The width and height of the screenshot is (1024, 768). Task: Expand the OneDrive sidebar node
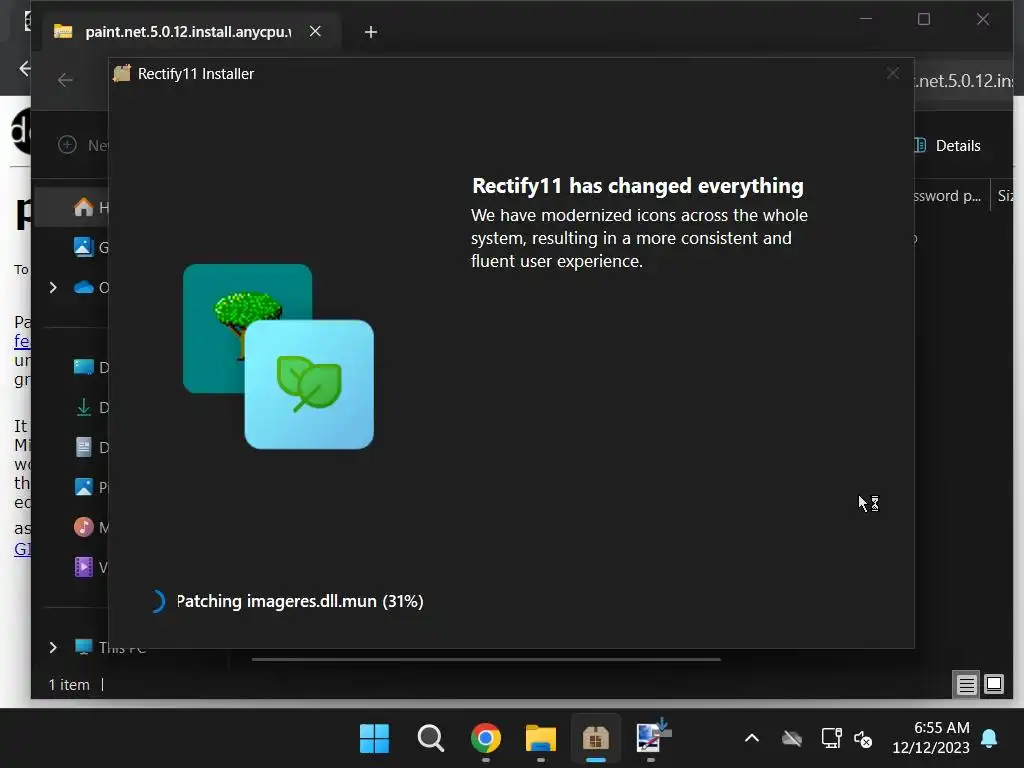pyautogui.click(x=53, y=287)
